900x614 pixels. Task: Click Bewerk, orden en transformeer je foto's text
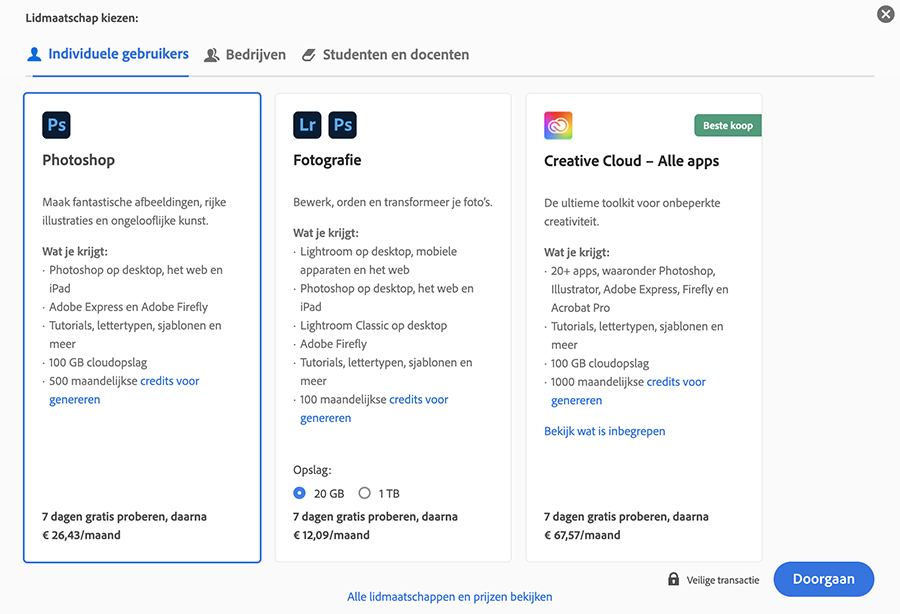point(393,202)
